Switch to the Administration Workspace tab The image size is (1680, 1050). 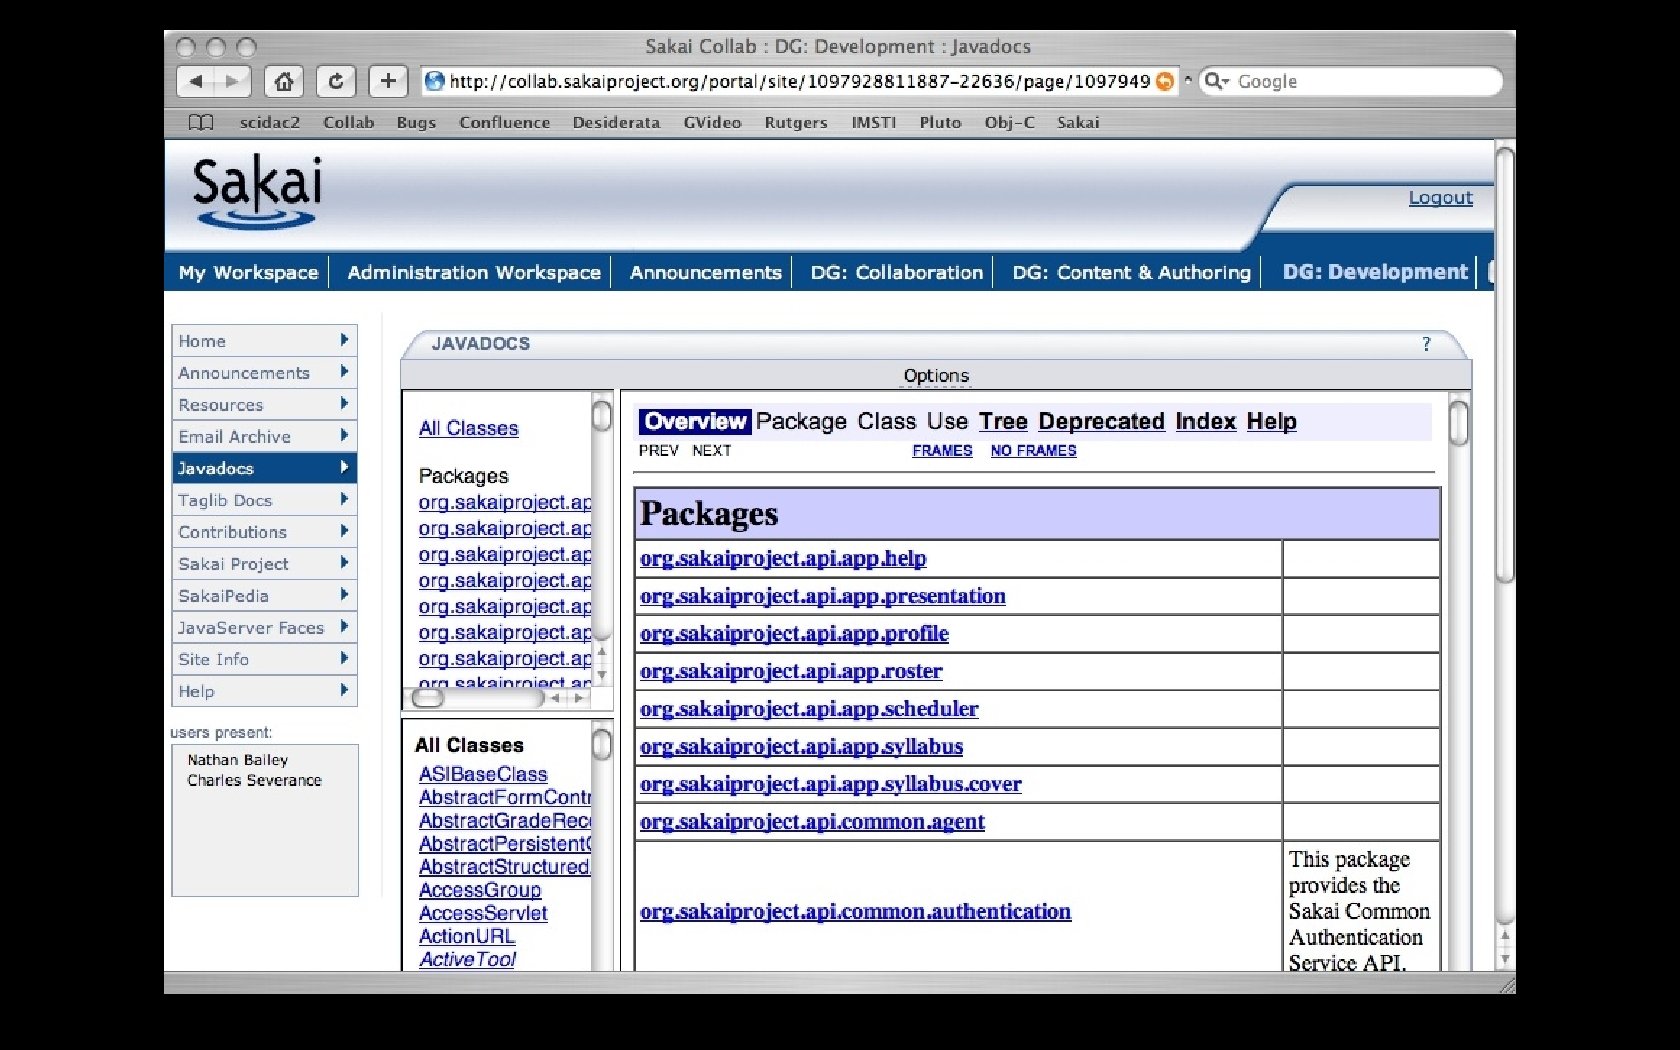point(474,272)
